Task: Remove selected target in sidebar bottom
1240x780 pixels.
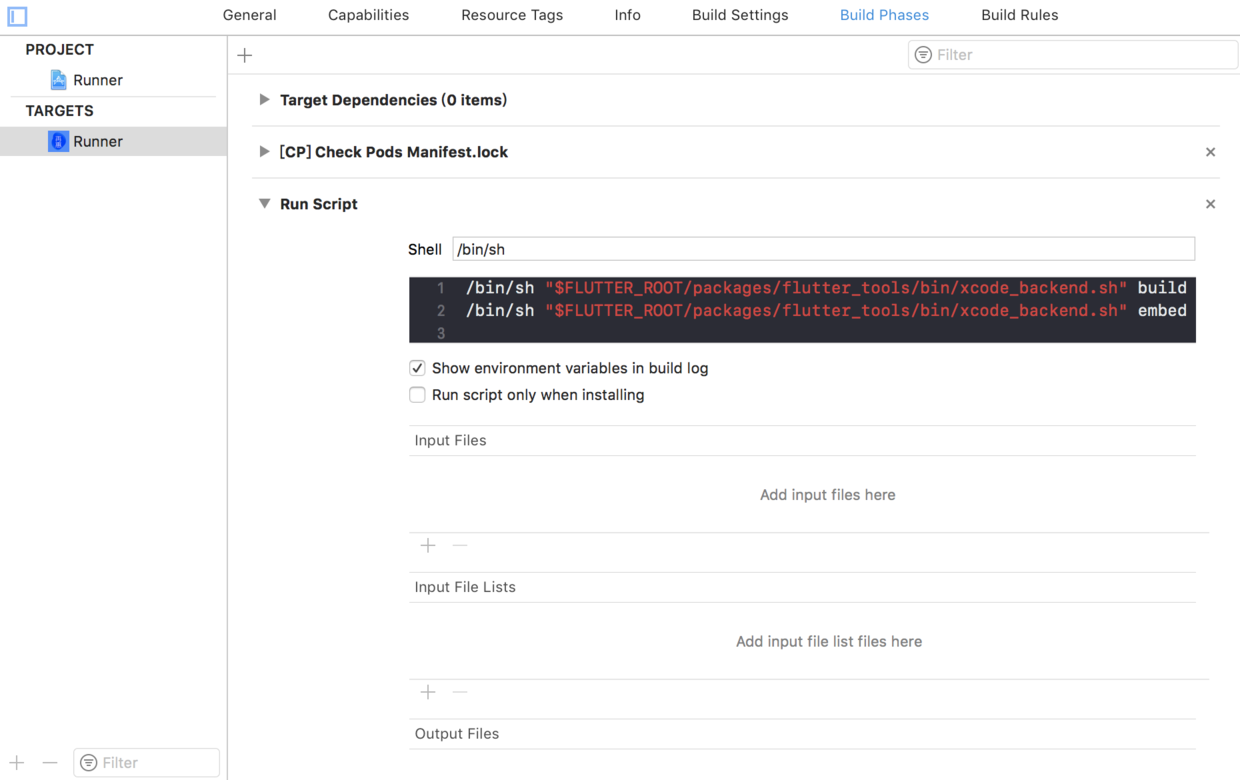Action: (x=50, y=762)
